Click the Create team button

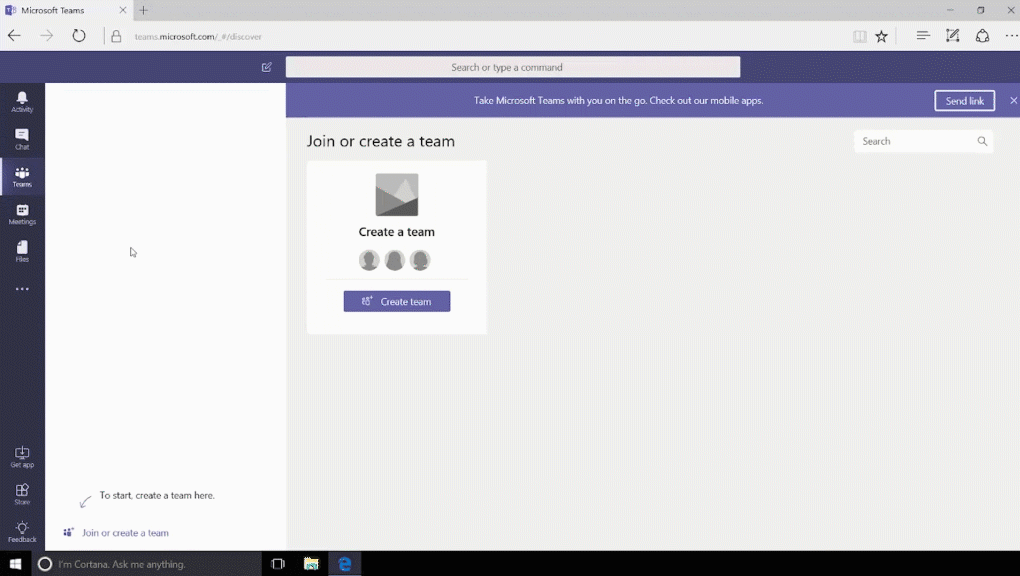[397, 301]
